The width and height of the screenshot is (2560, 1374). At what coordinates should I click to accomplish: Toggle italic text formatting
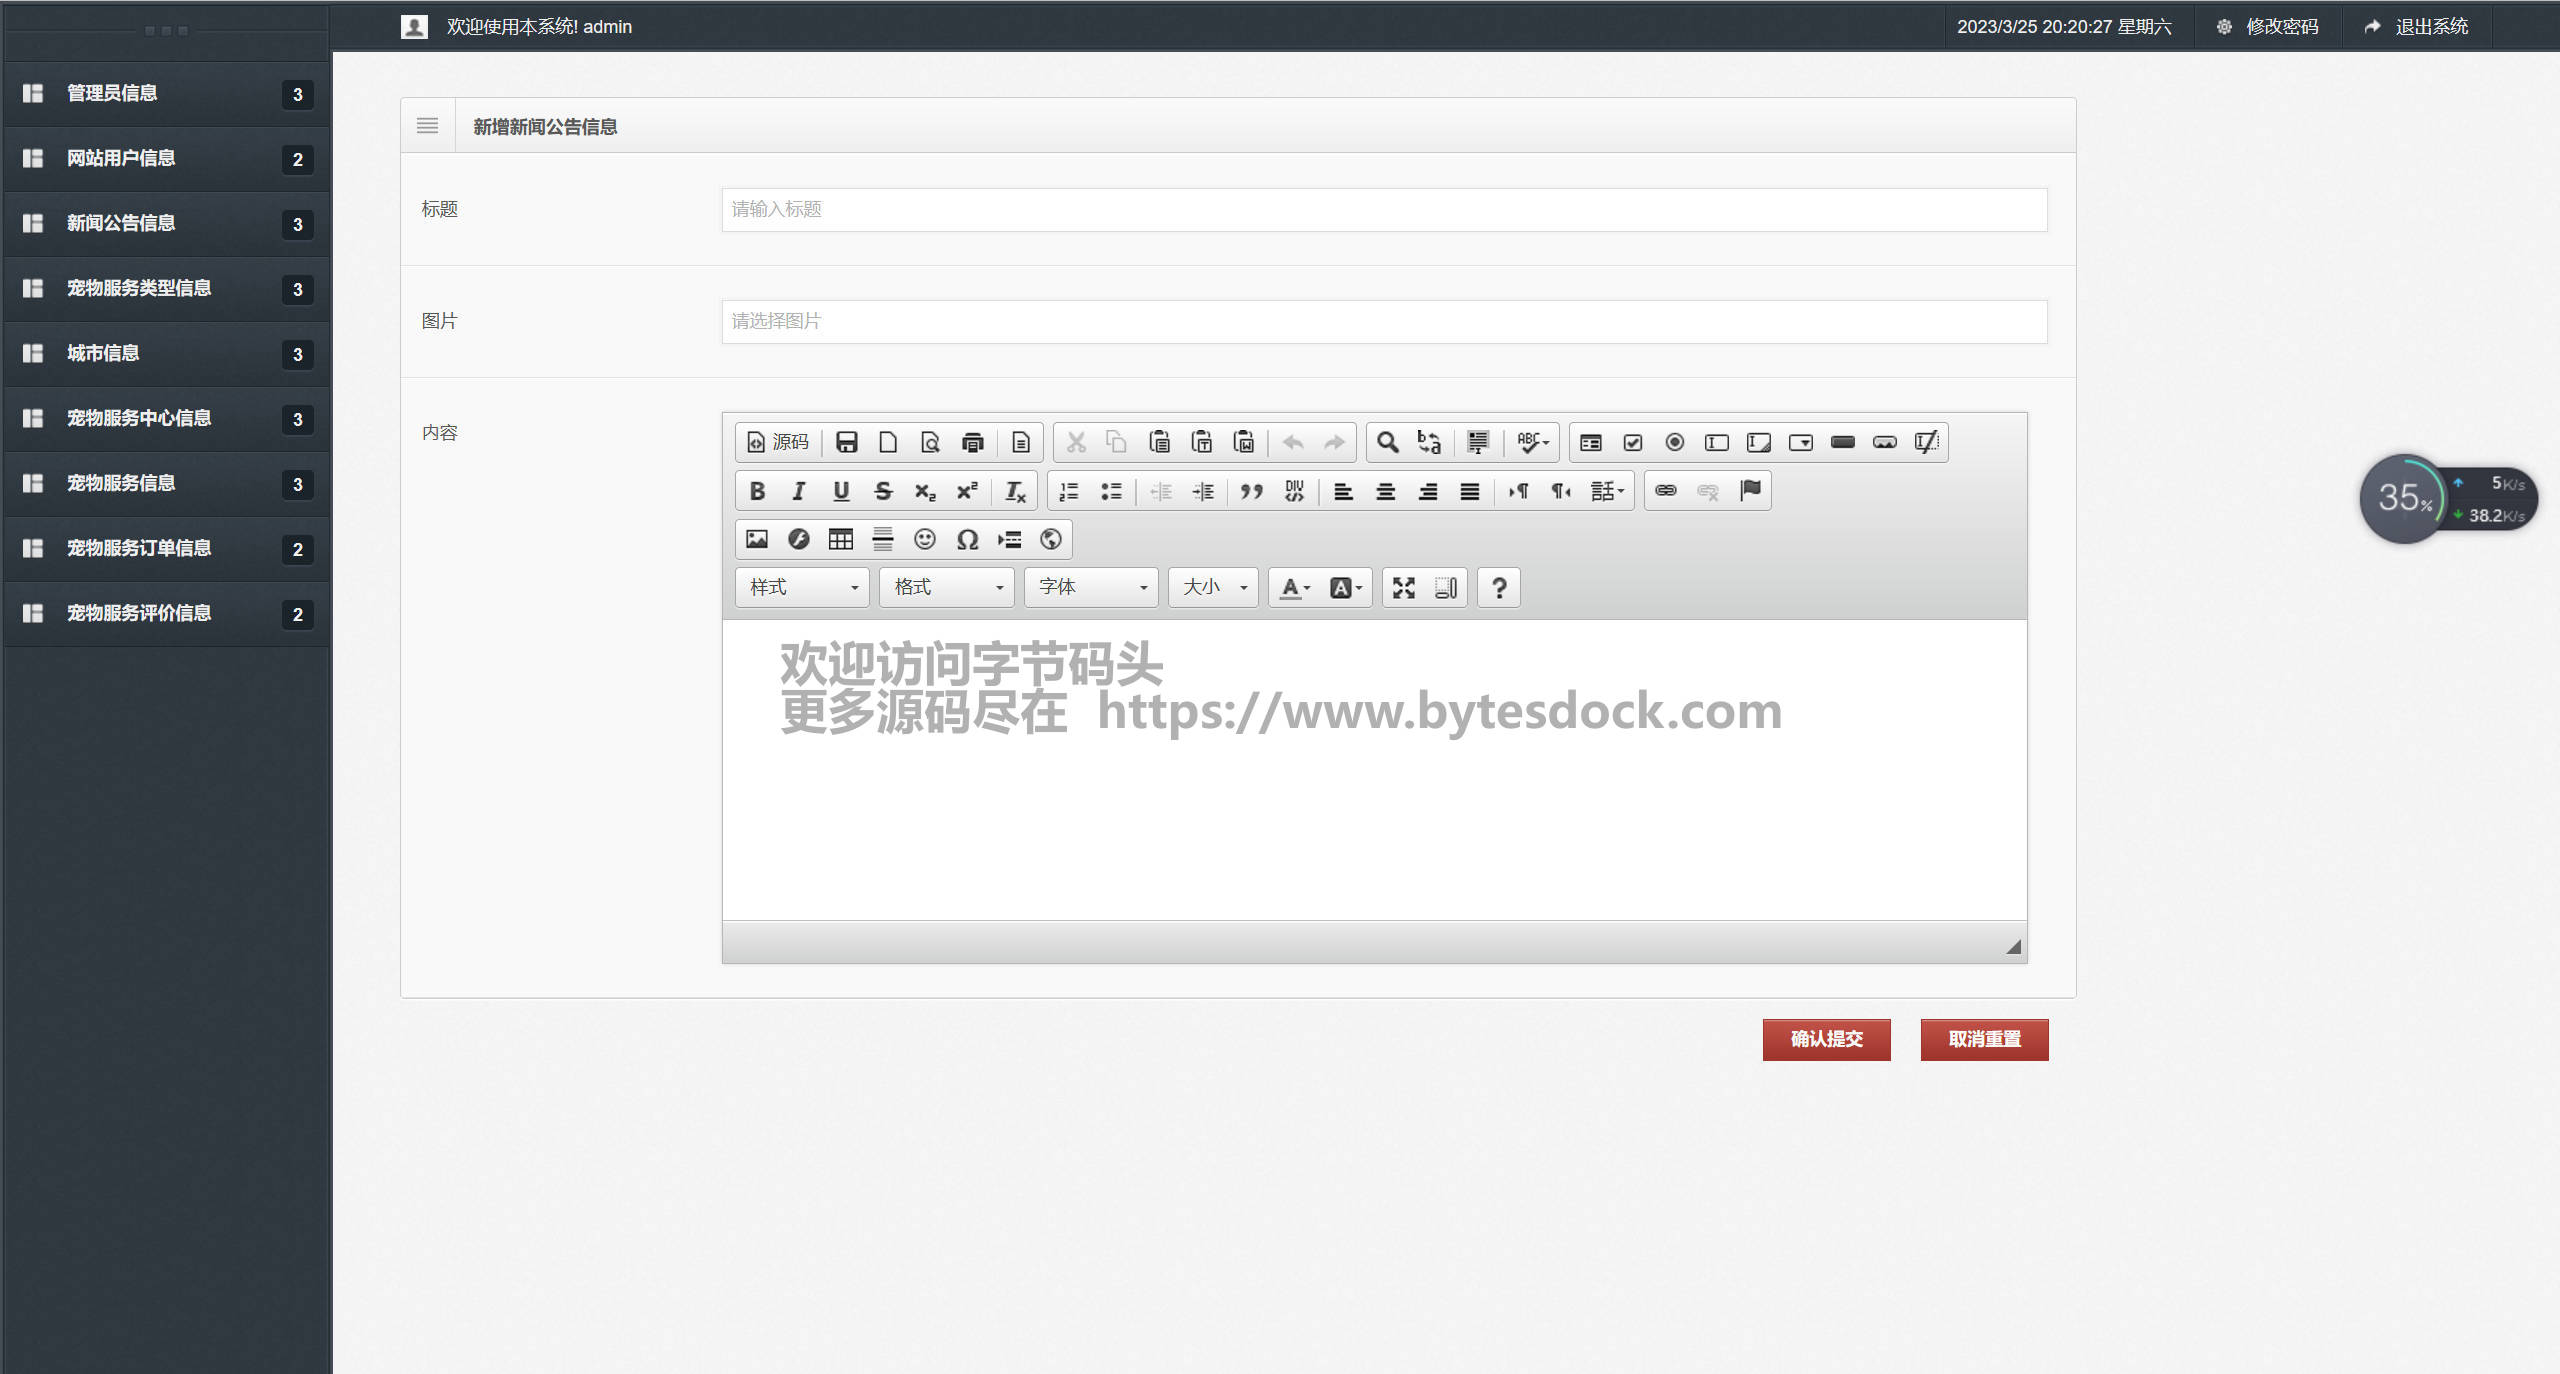(799, 491)
